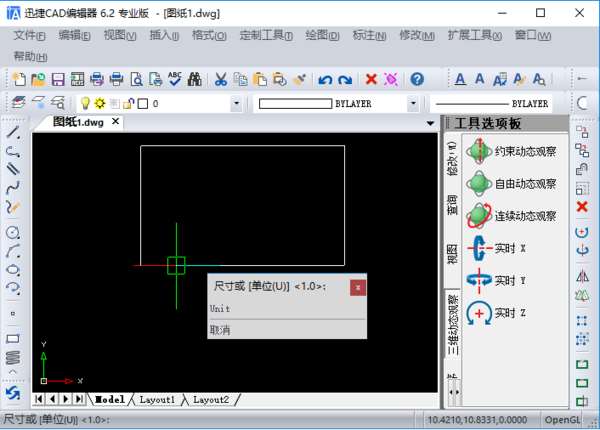Open Find with the binoculars icon
Viewport: 600px width, 430px height.
pyautogui.click(x=194, y=79)
